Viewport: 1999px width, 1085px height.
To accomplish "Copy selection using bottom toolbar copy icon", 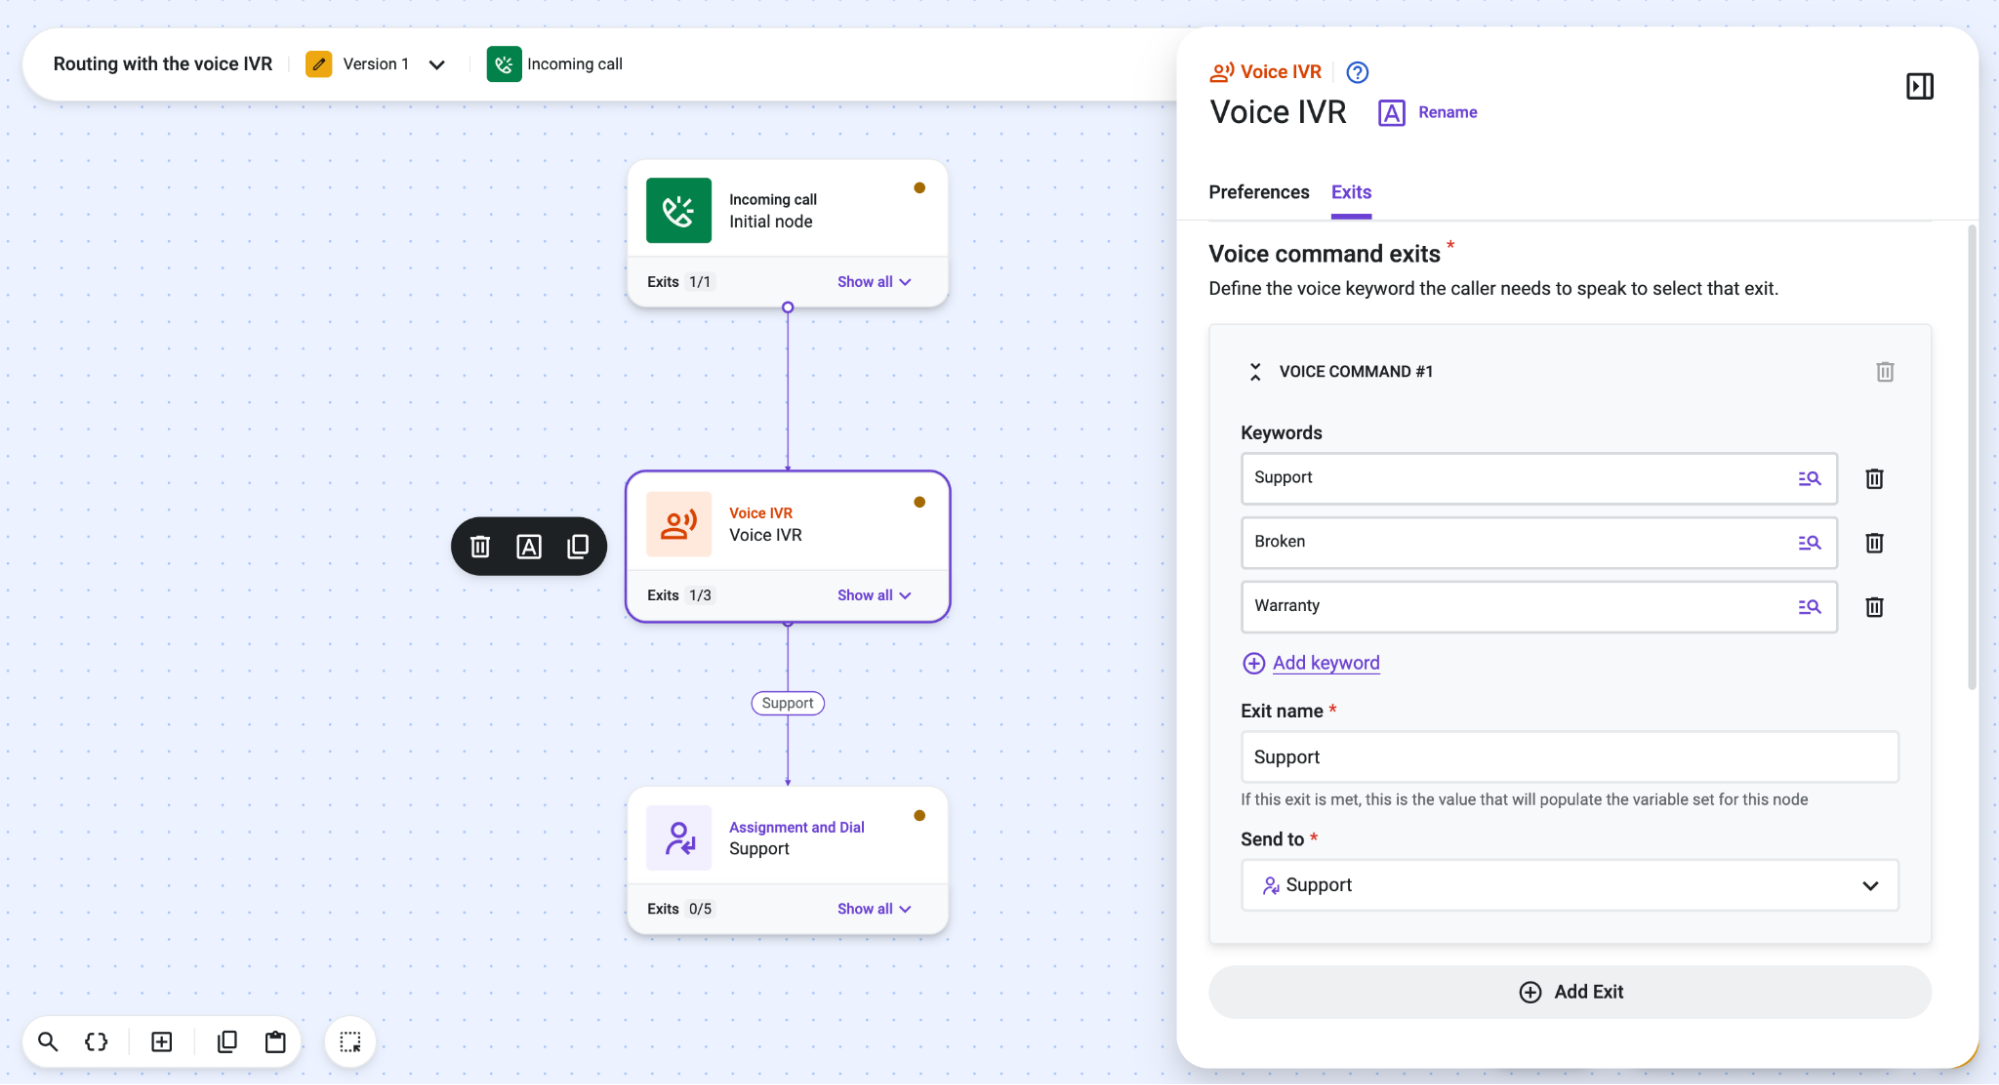I will (227, 1042).
